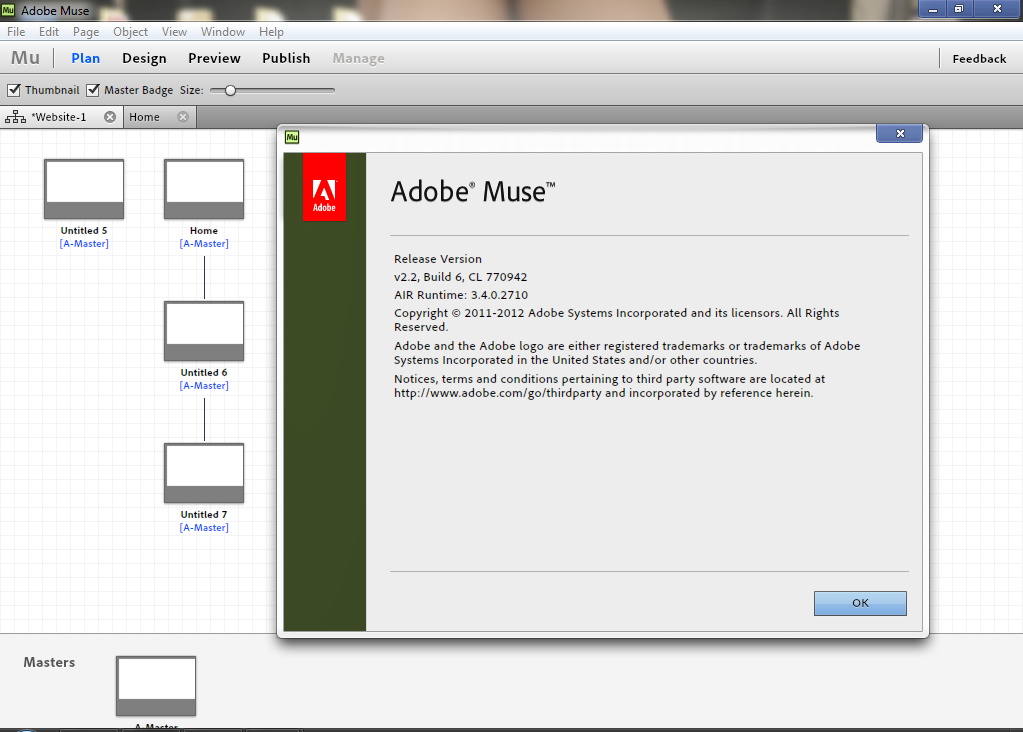Click the Adobe Muse heading in dialog
The width and height of the screenshot is (1023, 732).
[x=474, y=192]
